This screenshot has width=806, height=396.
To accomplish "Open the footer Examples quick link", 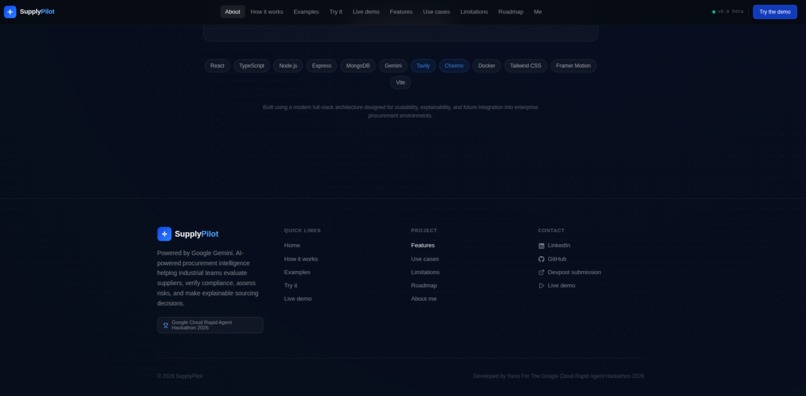I will point(297,273).
